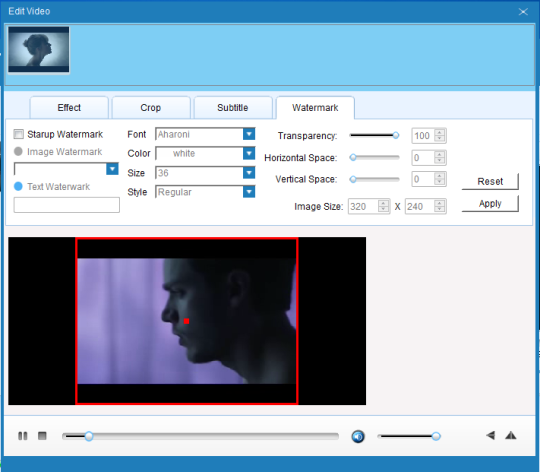Viewport: 540px width, 472px height.
Task: Click the Transparency value field showing 100
Action: 423,136
